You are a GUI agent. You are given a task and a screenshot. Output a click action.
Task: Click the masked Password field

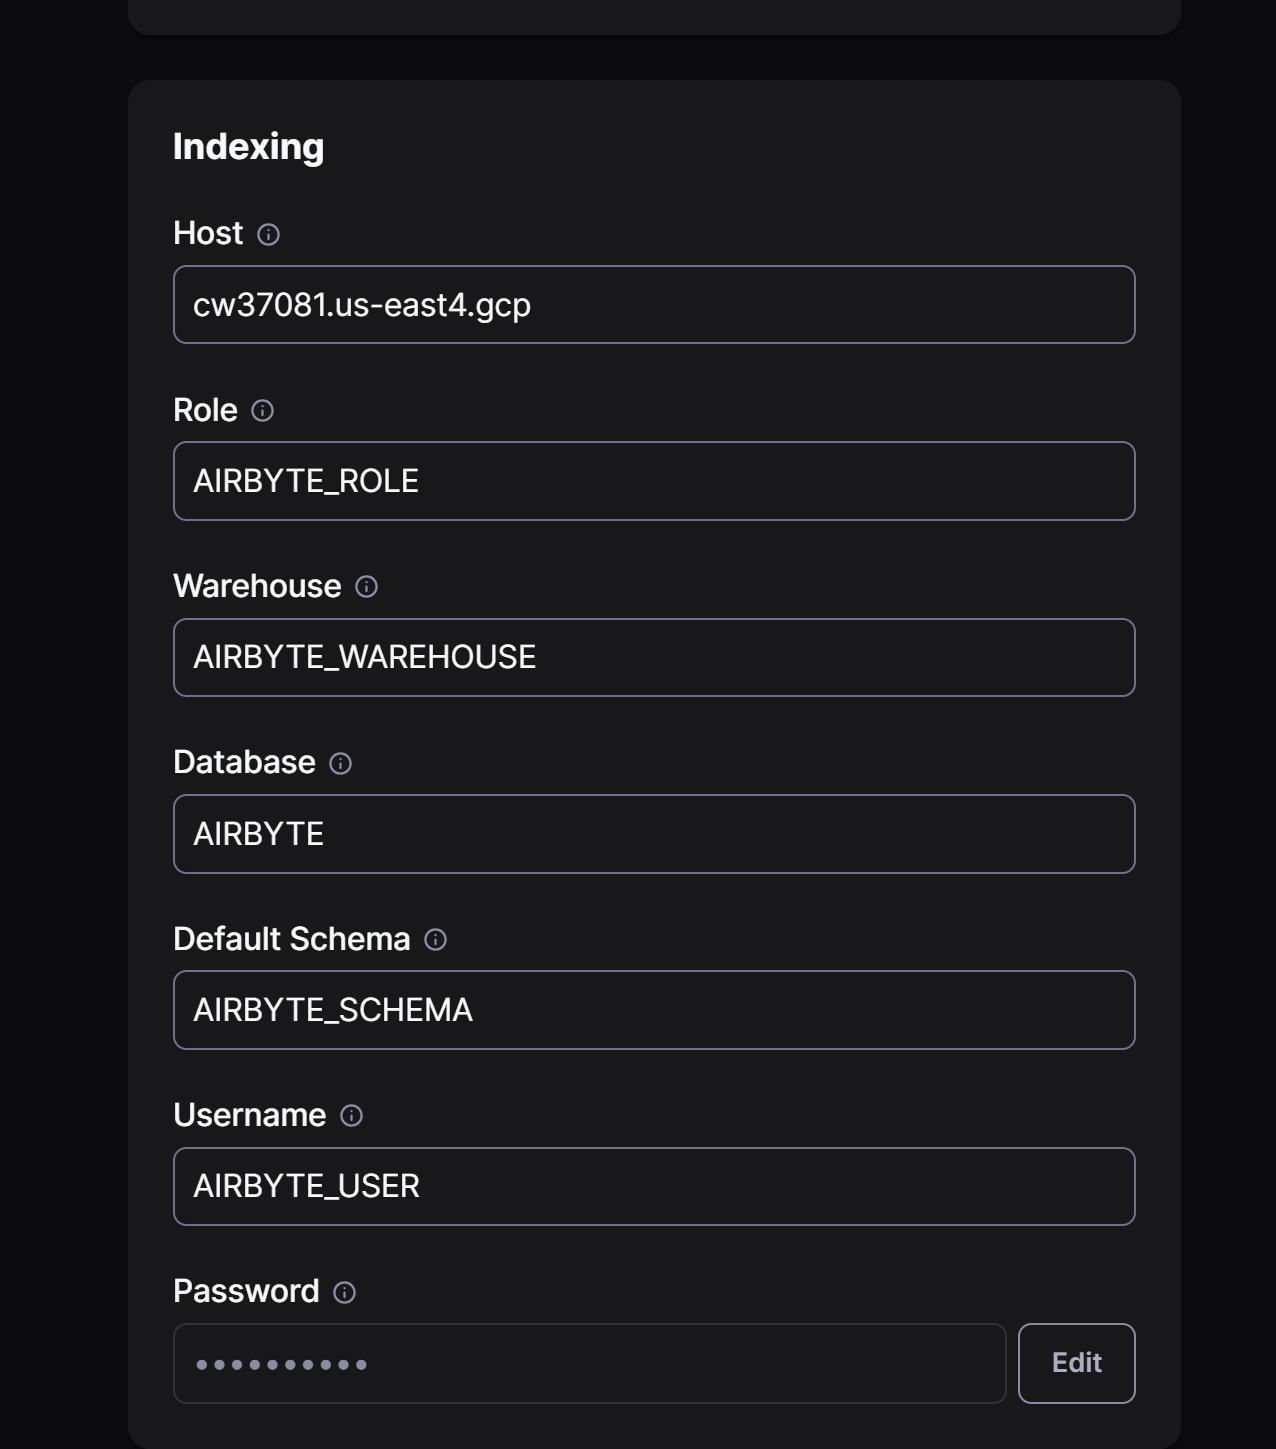coord(589,1364)
